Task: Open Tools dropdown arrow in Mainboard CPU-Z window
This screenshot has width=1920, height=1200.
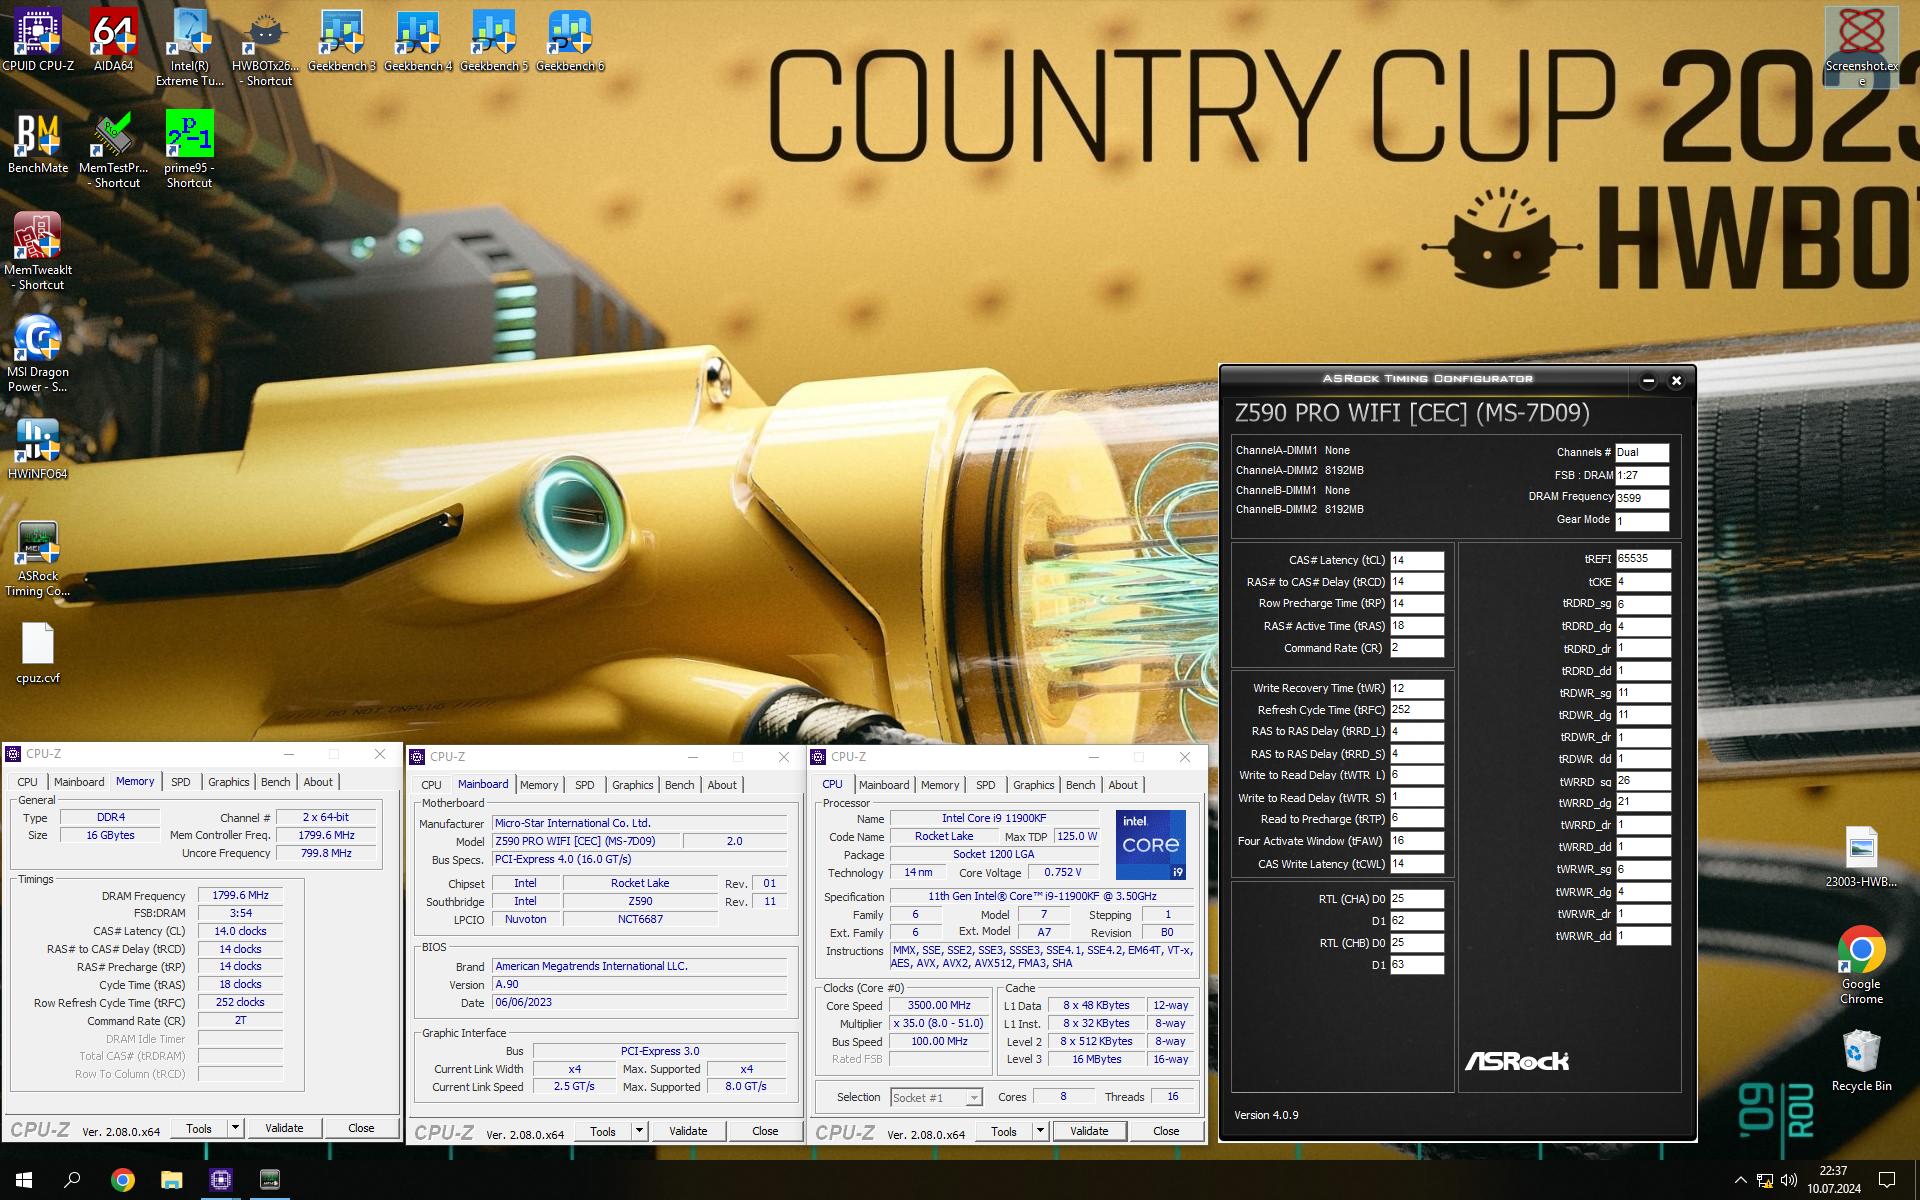Action: [x=639, y=1131]
